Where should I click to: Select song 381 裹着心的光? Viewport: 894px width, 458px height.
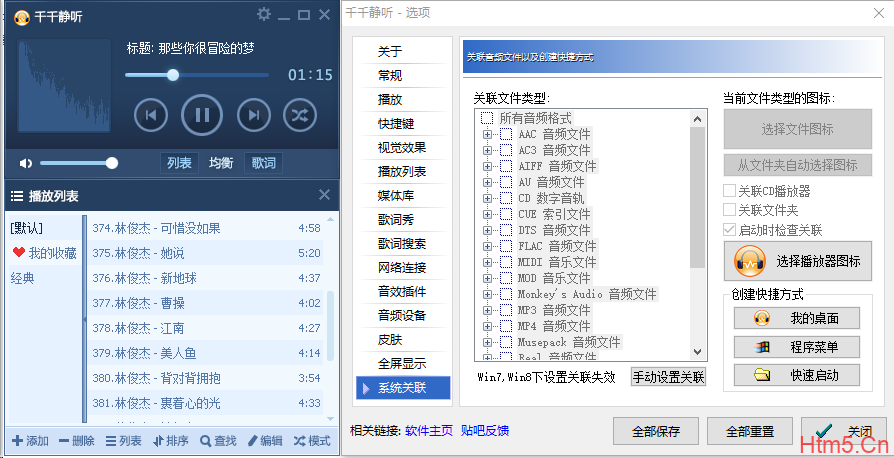tap(206, 403)
